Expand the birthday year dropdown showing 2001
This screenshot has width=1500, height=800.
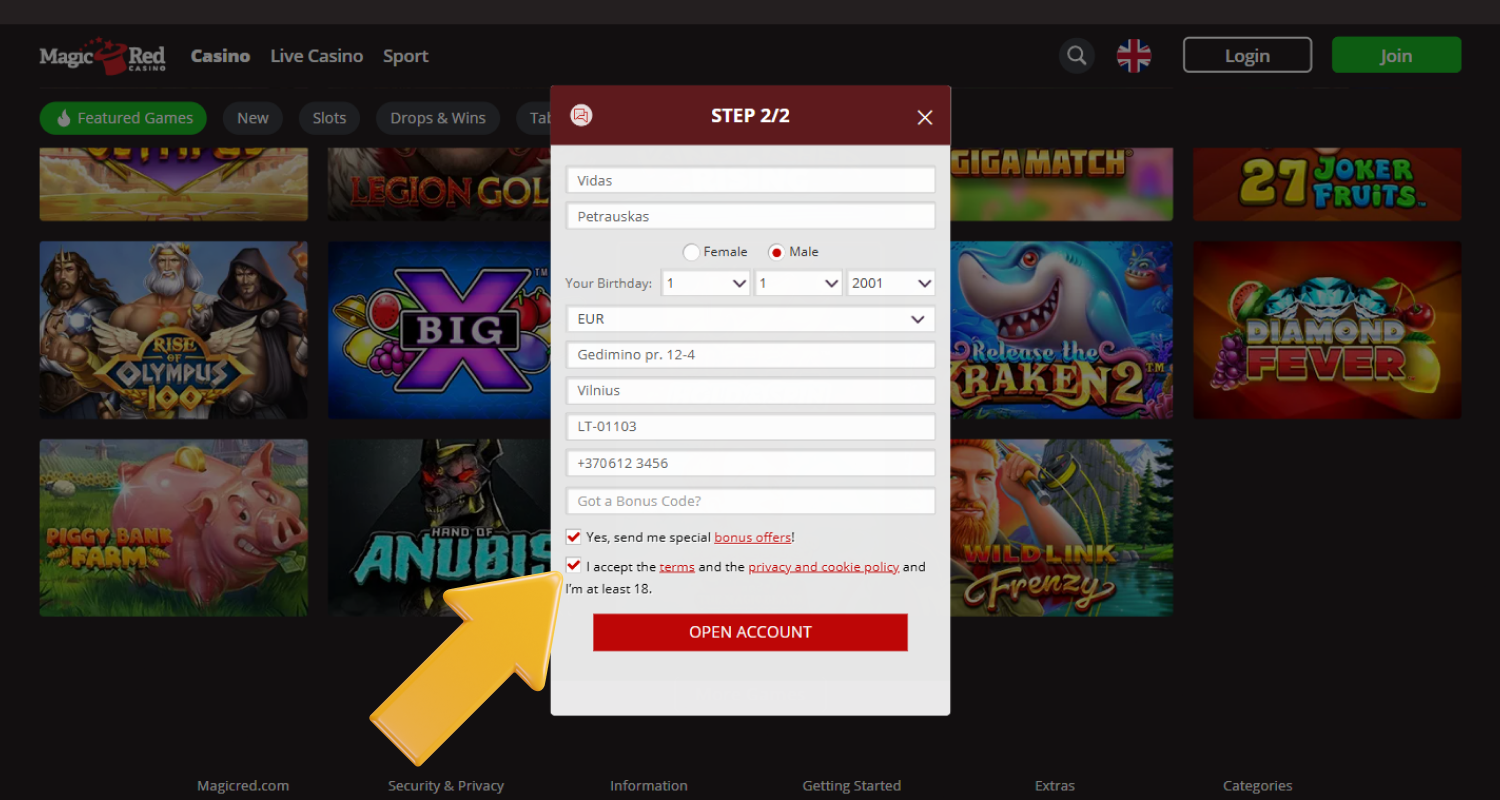click(x=891, y=283)
